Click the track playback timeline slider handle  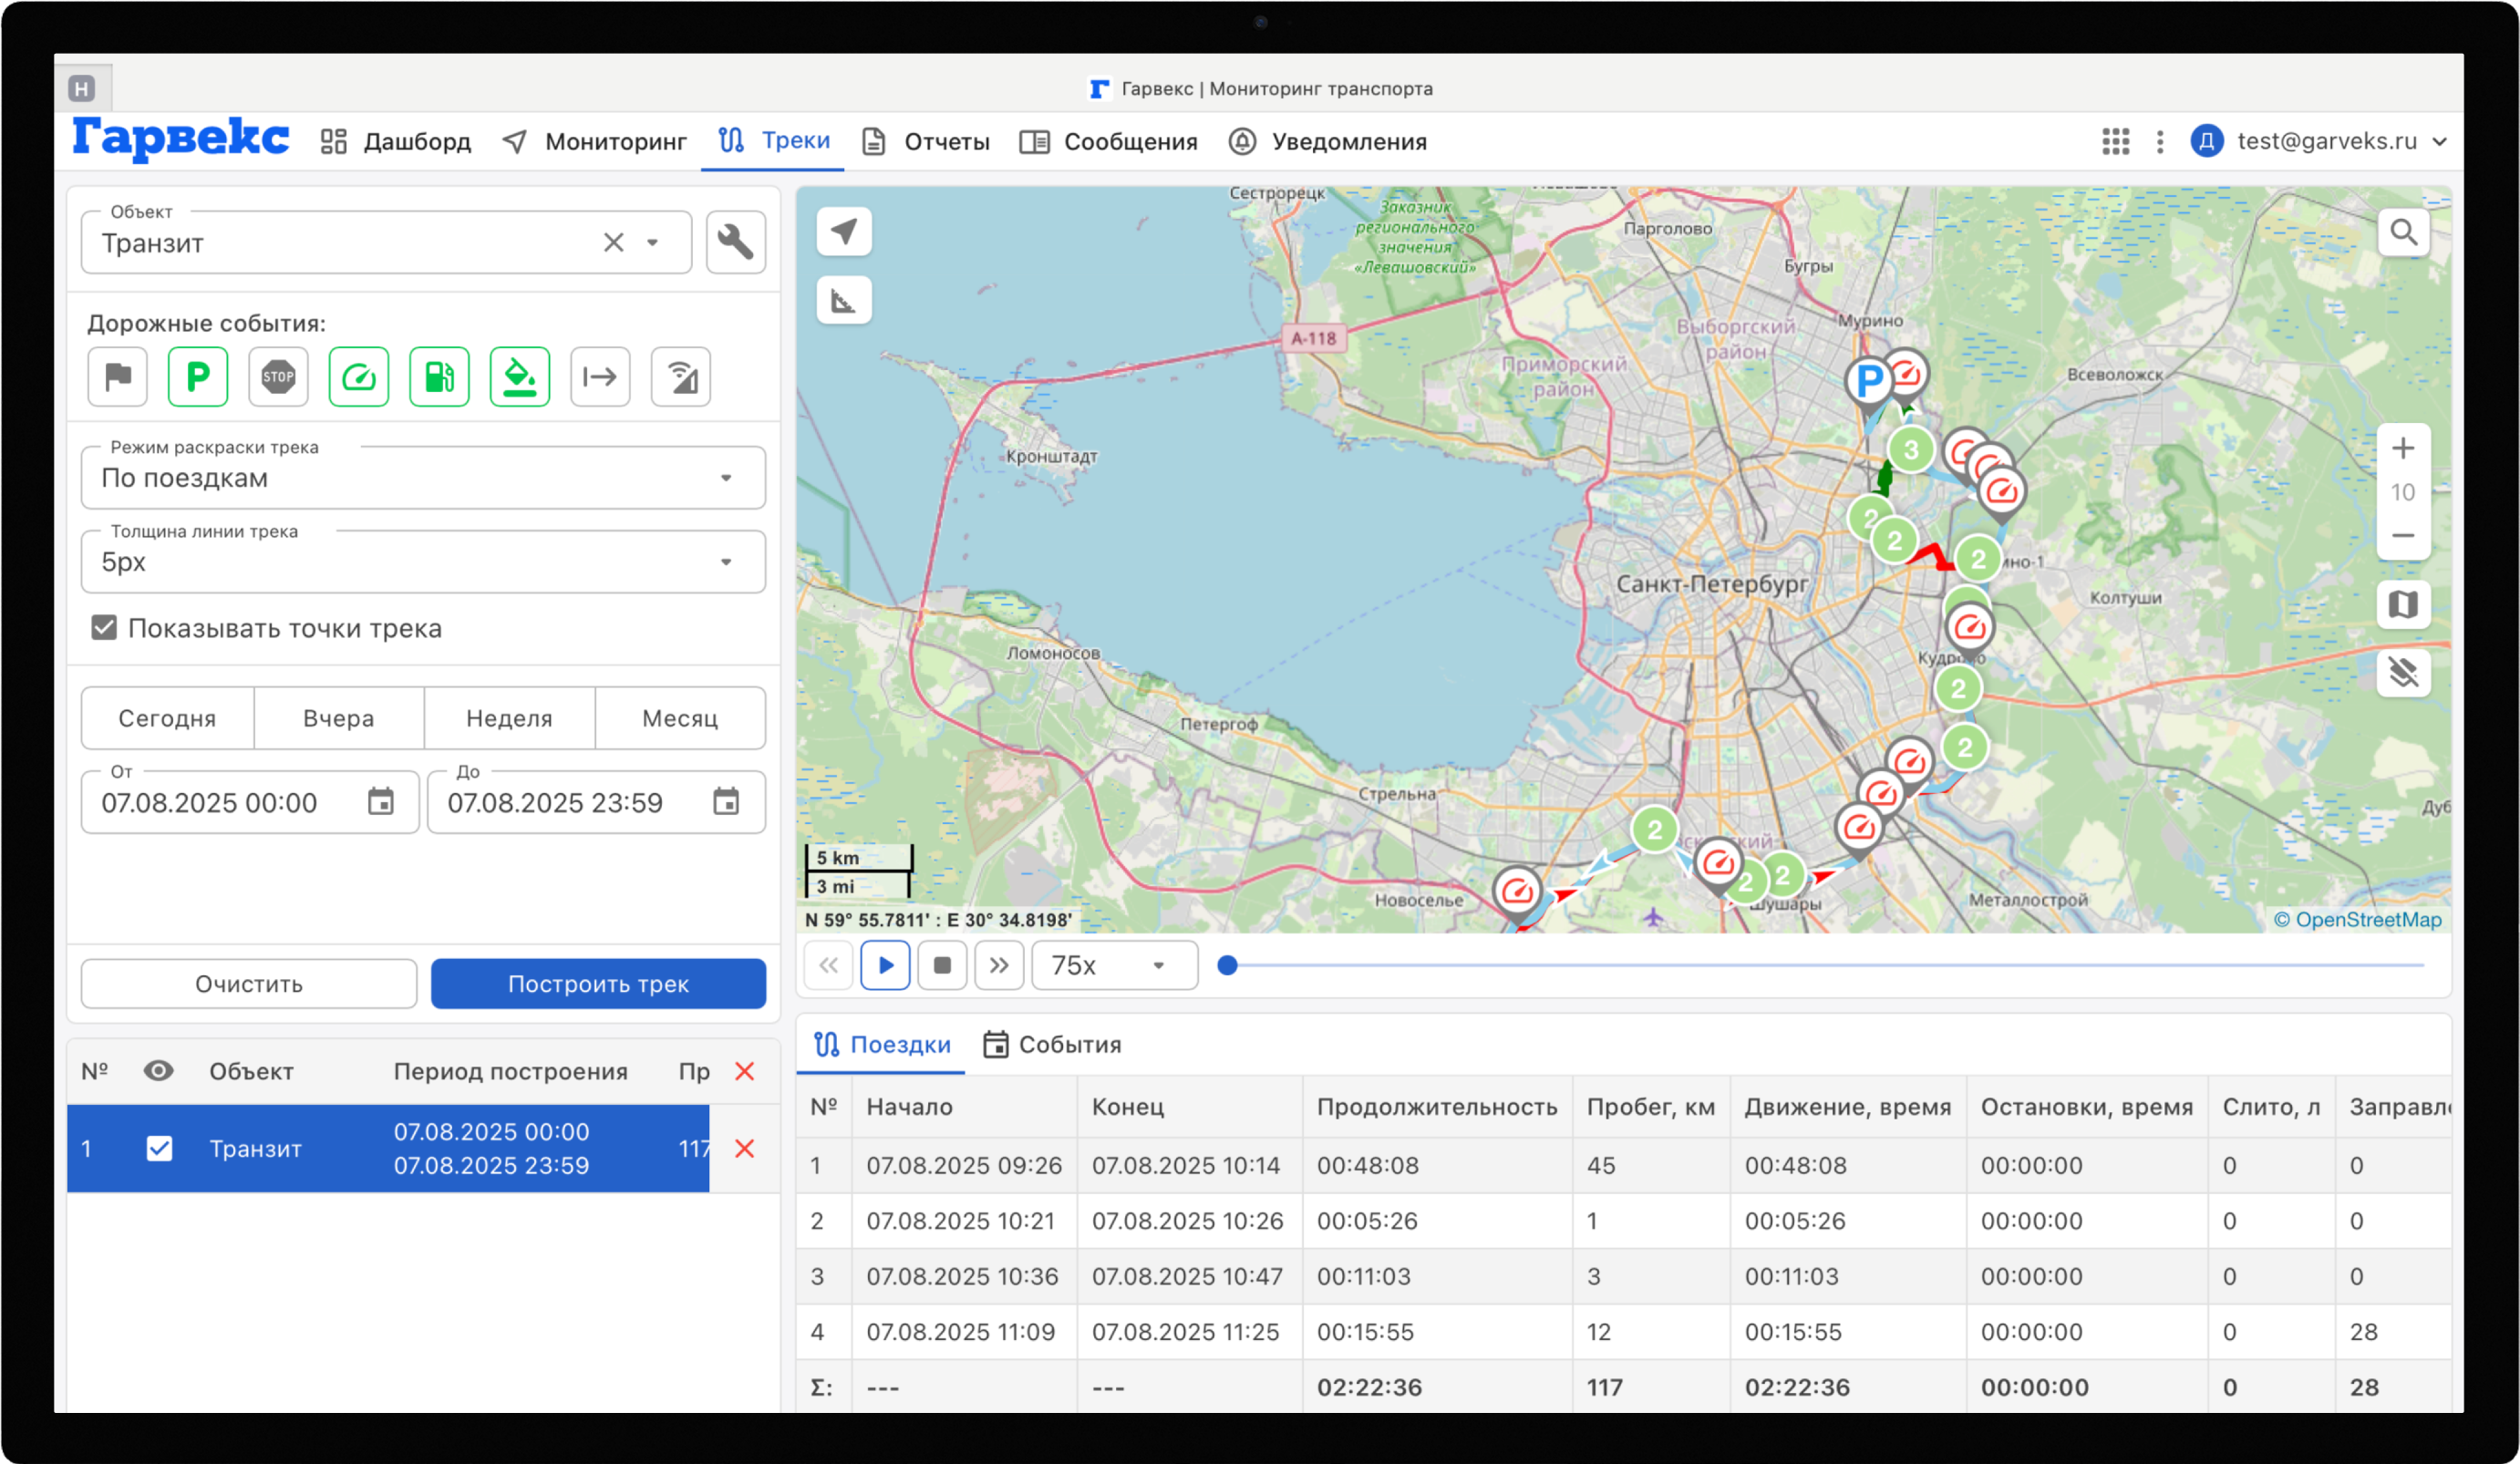tap(1227, 965)
